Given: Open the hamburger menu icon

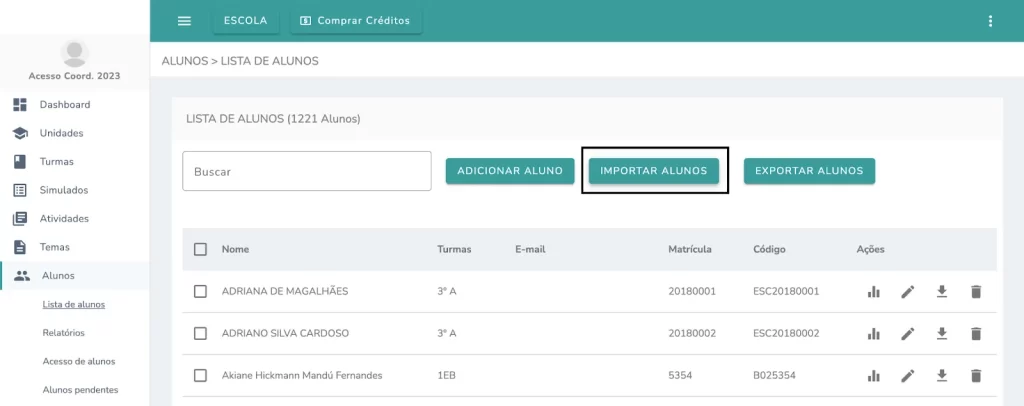Looking at the screenshot, I should tap(184, 21).
